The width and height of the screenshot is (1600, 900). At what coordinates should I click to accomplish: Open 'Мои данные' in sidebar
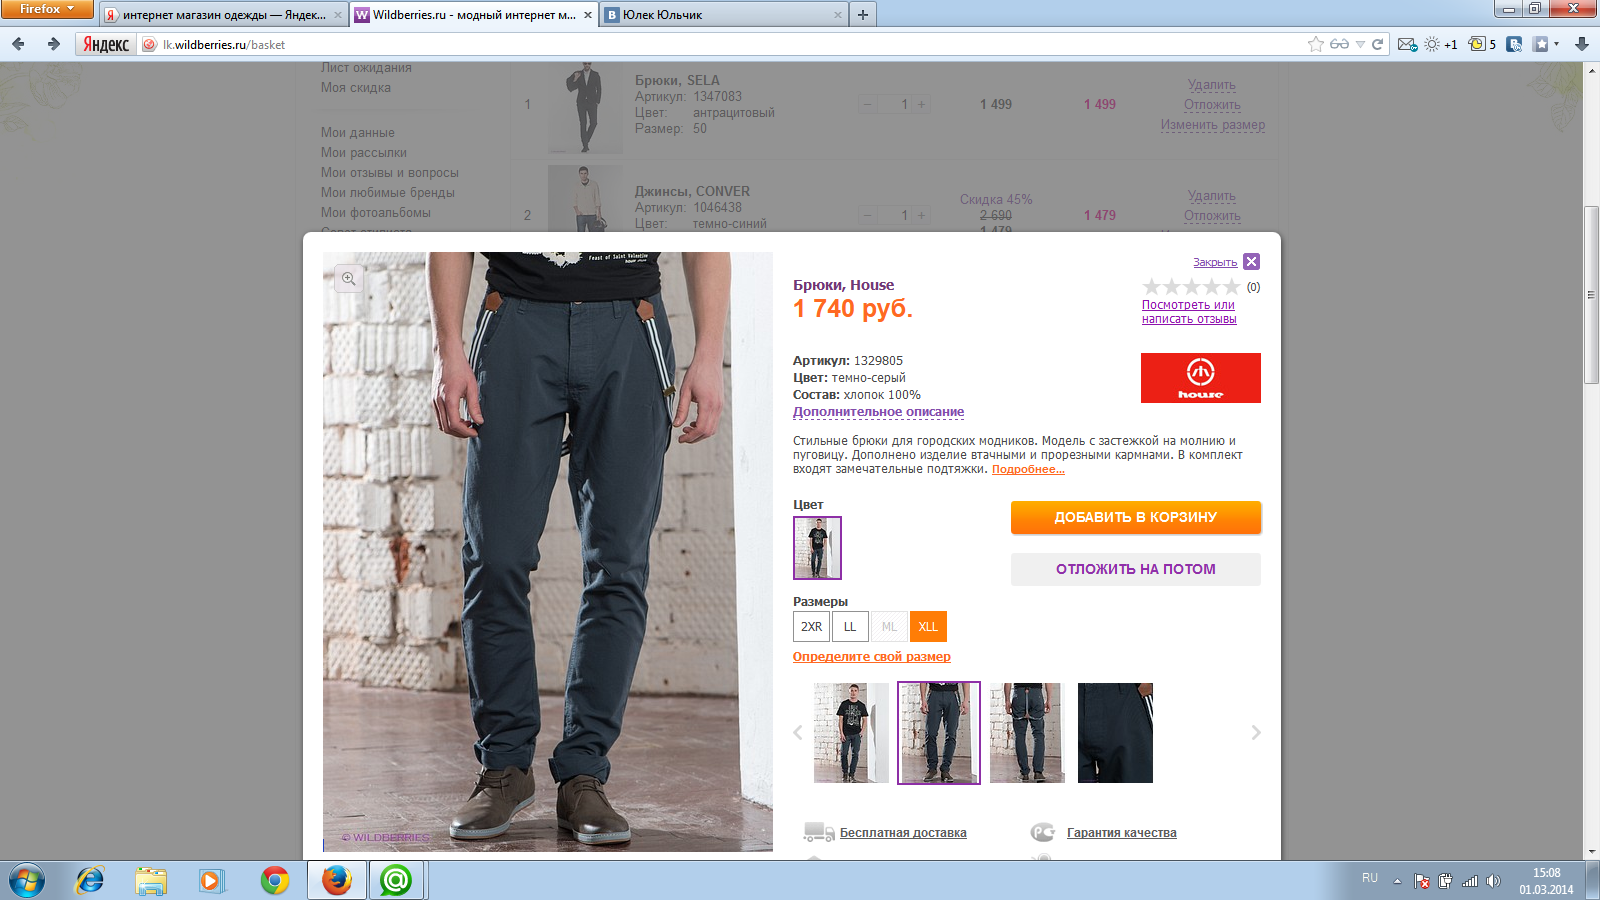(358, 132)
